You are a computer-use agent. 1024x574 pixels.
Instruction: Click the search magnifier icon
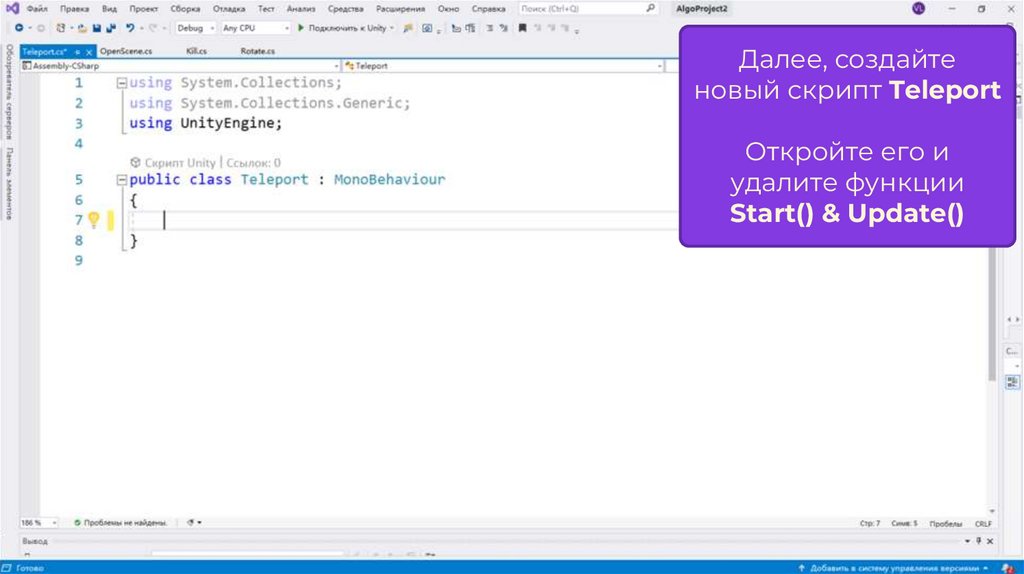pos(650,8)
